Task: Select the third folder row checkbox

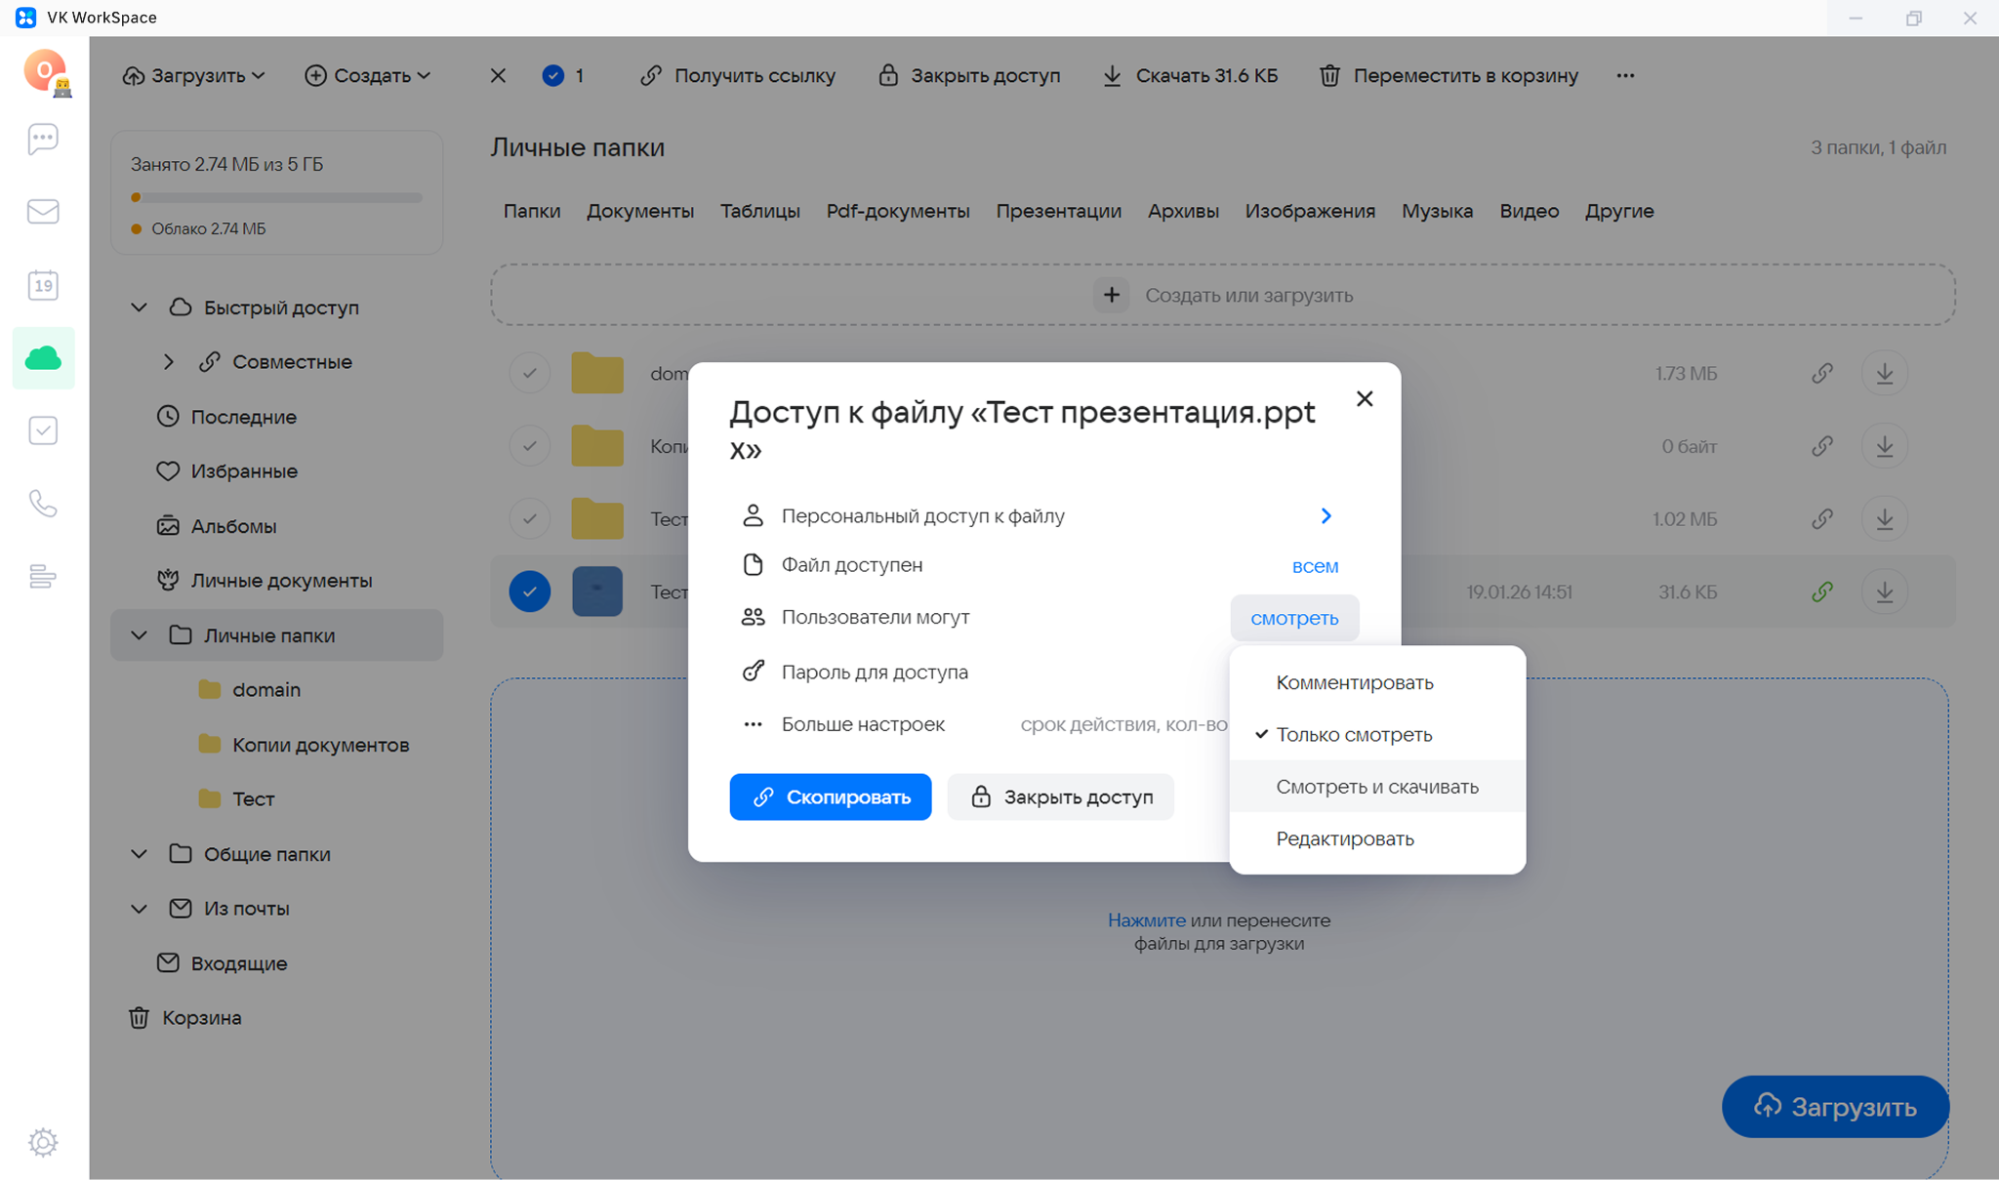Action: (x=529, y=519)
